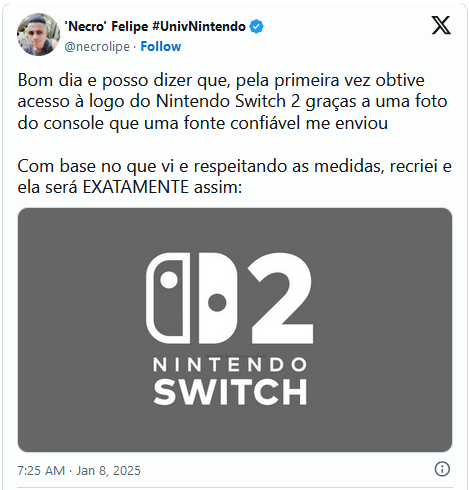Click the large white 2 numeral

pyautogui.click(x=280, y=298)
